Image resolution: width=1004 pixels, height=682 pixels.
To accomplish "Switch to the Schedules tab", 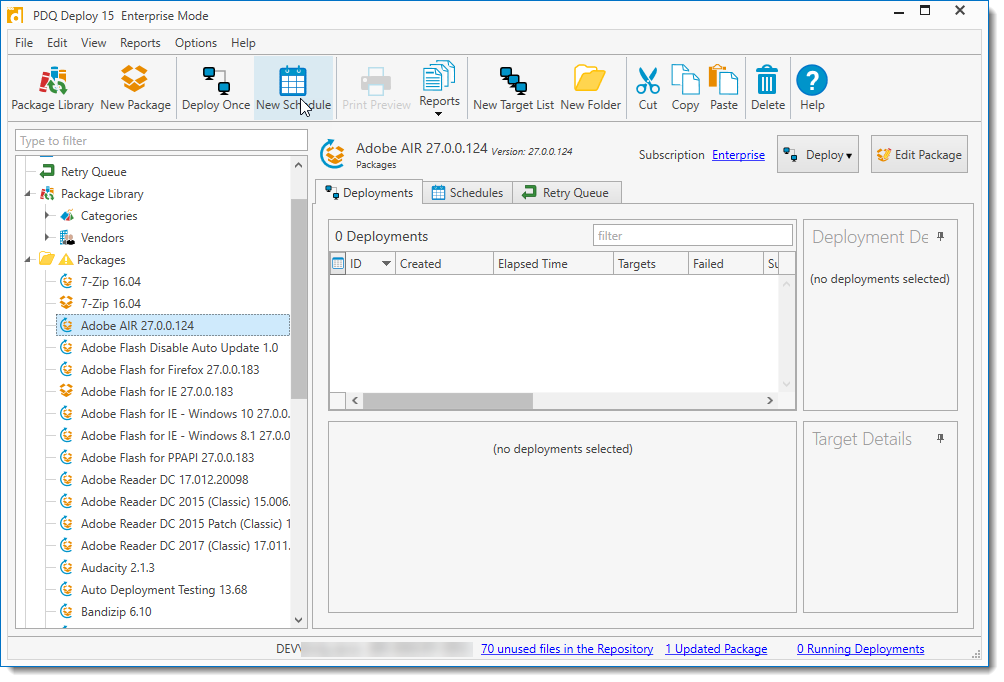I will 467,193.
